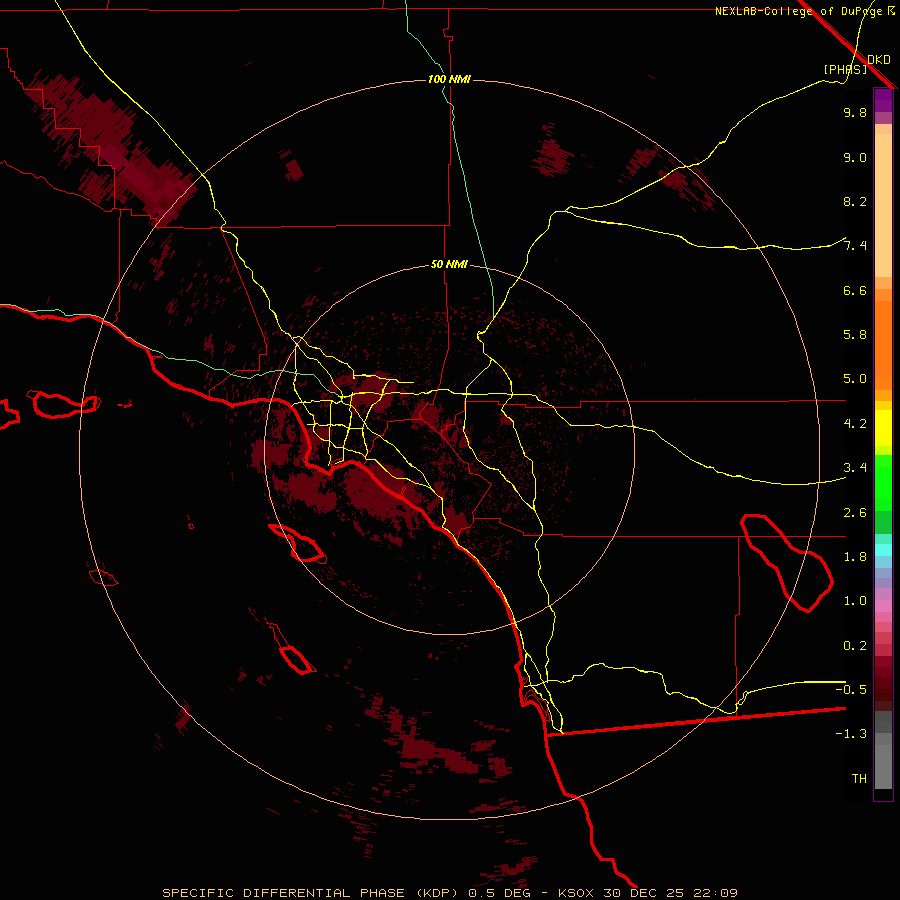Viewport: 900px width, 900px height.
Task: Click the NEXLAB-College of DuPage logo icon
Action: [x=891, y=11]
